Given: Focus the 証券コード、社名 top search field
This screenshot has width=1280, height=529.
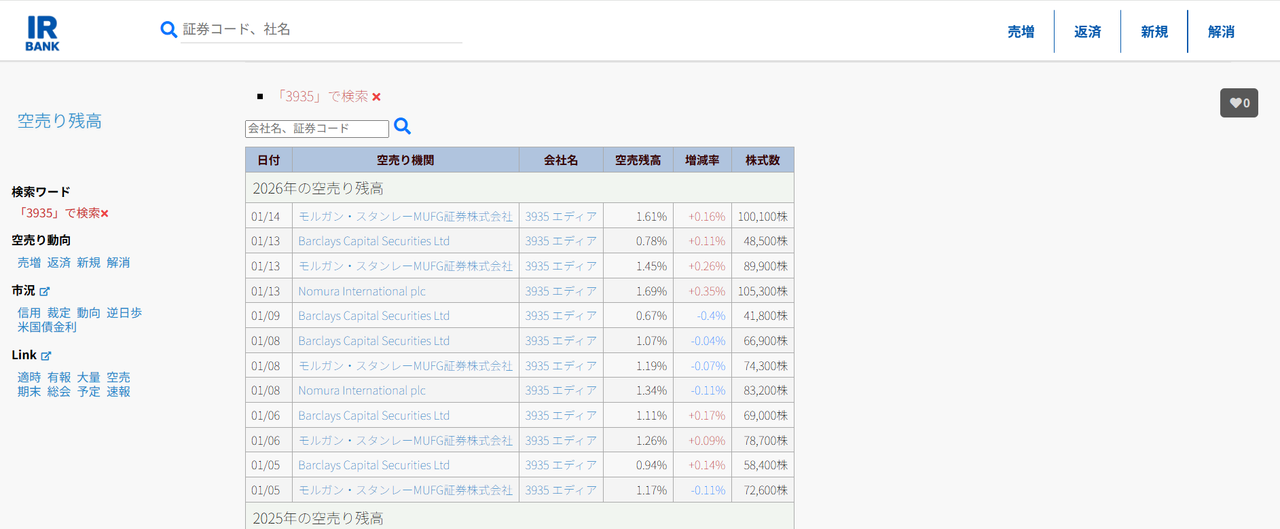Looking at the screenshot, I should pos(320,30).
